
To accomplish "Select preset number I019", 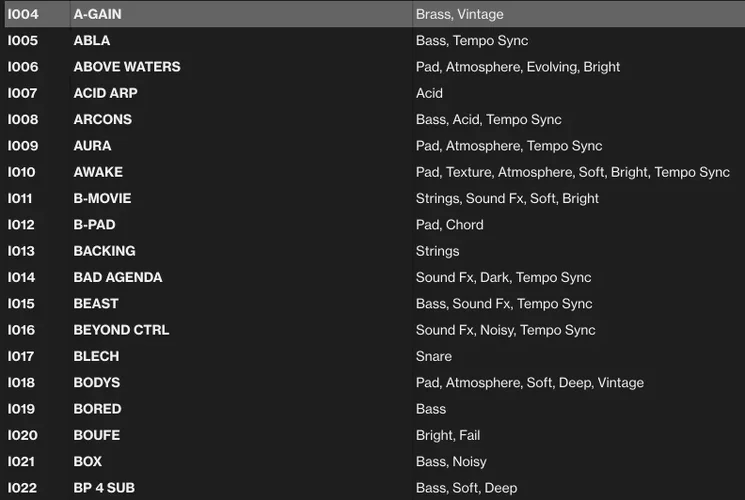I will [x=22, y=409].
